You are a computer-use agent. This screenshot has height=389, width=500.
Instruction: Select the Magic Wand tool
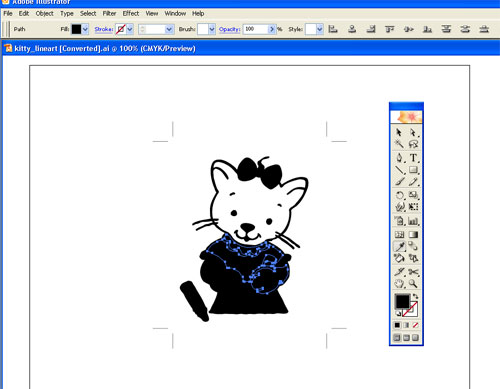coord(399,144)
